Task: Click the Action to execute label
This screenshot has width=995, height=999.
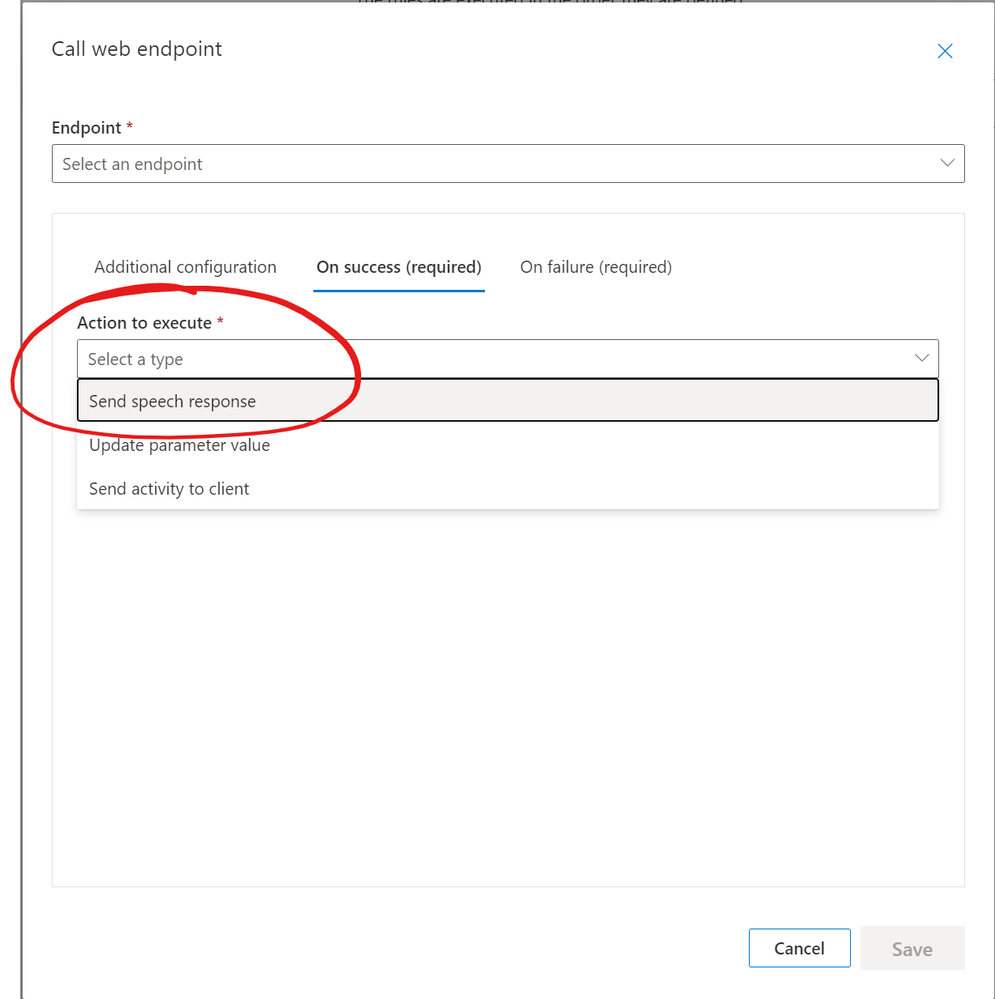Action: coord(144,323)
